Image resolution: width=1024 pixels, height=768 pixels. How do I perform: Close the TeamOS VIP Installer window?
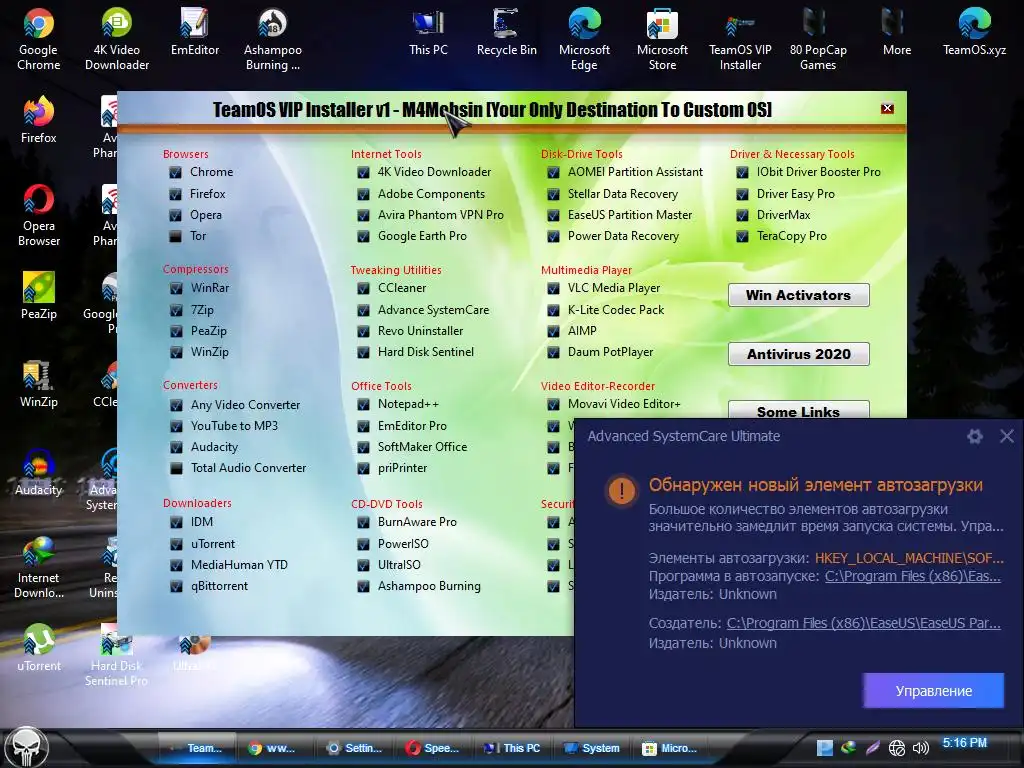[887, 108]
